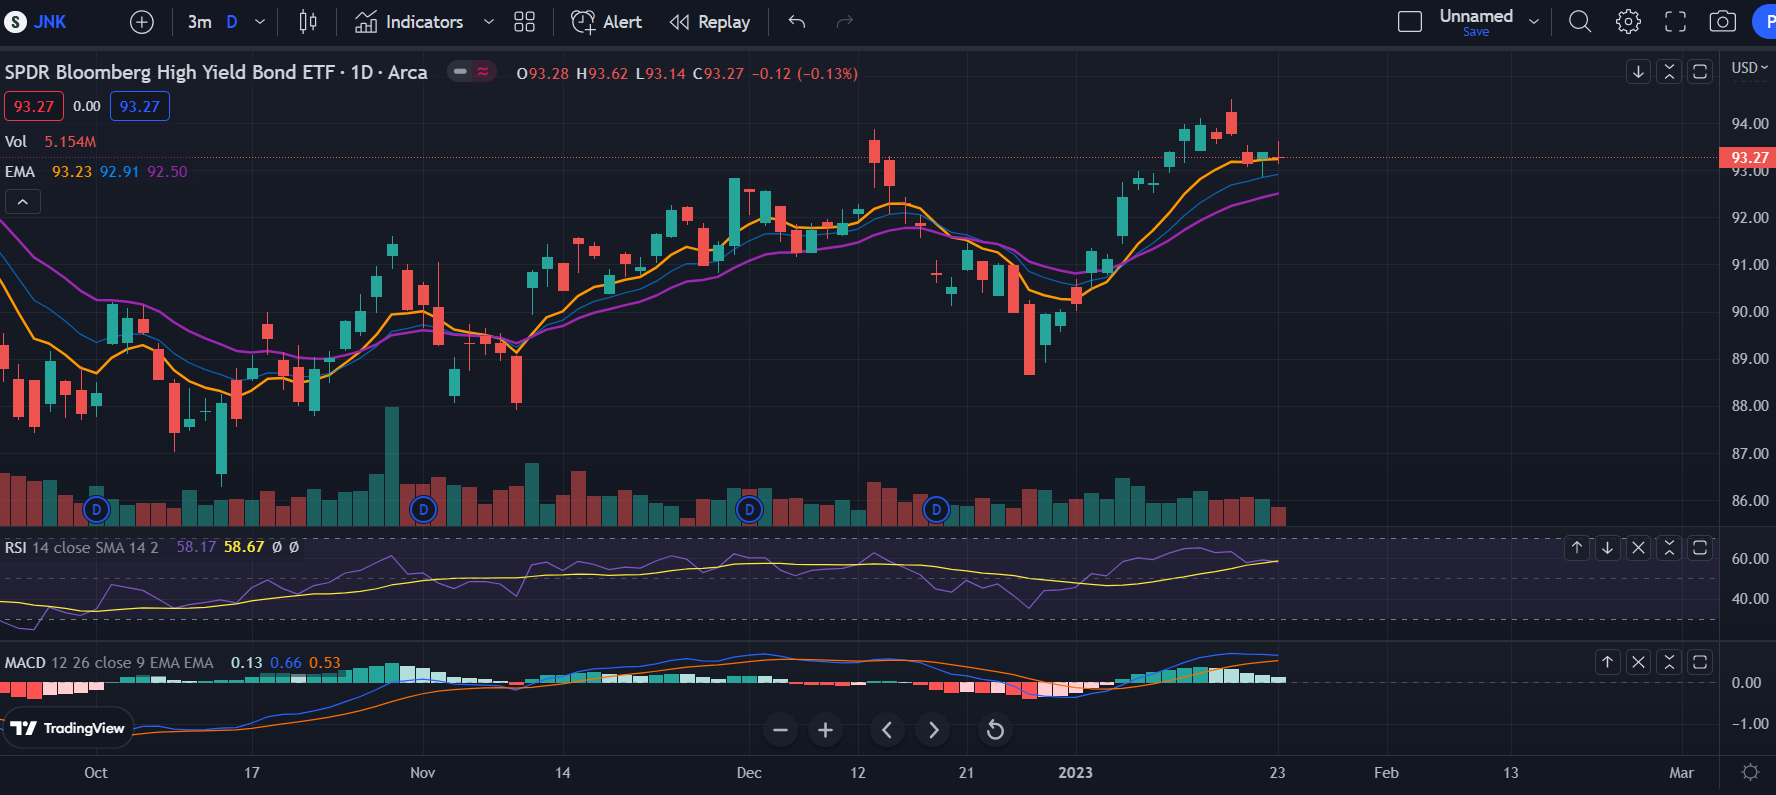Open the USD currency dropdown
This screenshot has height=795, width=1776.
pos(1749,68)
